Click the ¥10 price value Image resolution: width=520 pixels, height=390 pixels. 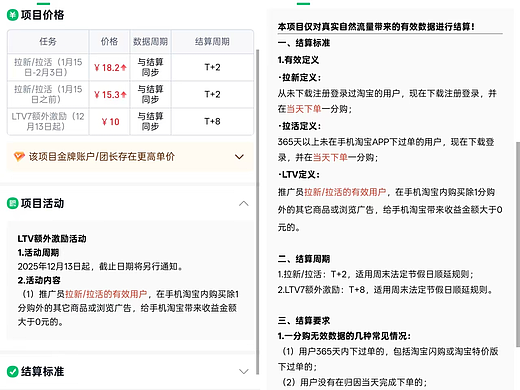click(x=110, y=122)
